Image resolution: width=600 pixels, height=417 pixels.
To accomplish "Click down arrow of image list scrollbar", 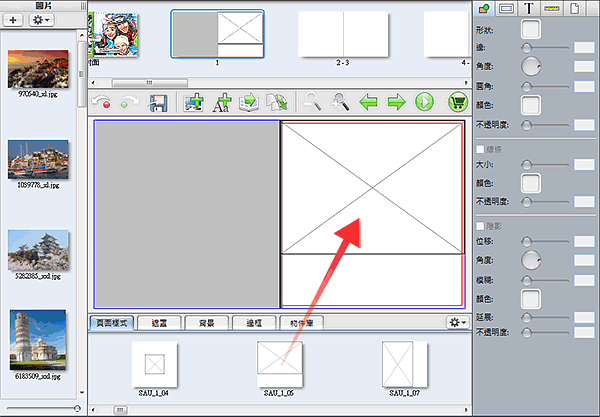I will [x=82, y=393].
